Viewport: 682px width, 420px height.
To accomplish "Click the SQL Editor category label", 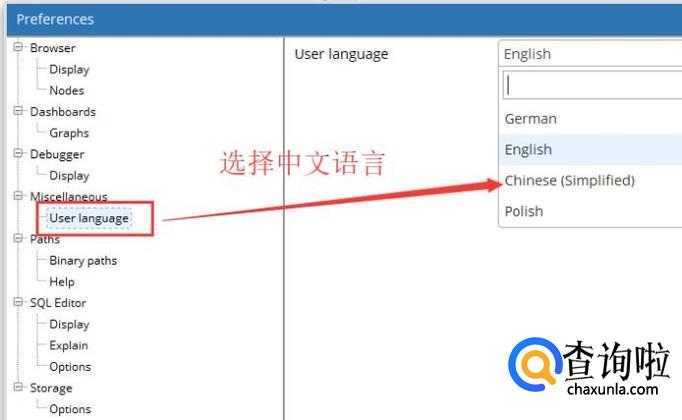I will click(x=58, y=303).
